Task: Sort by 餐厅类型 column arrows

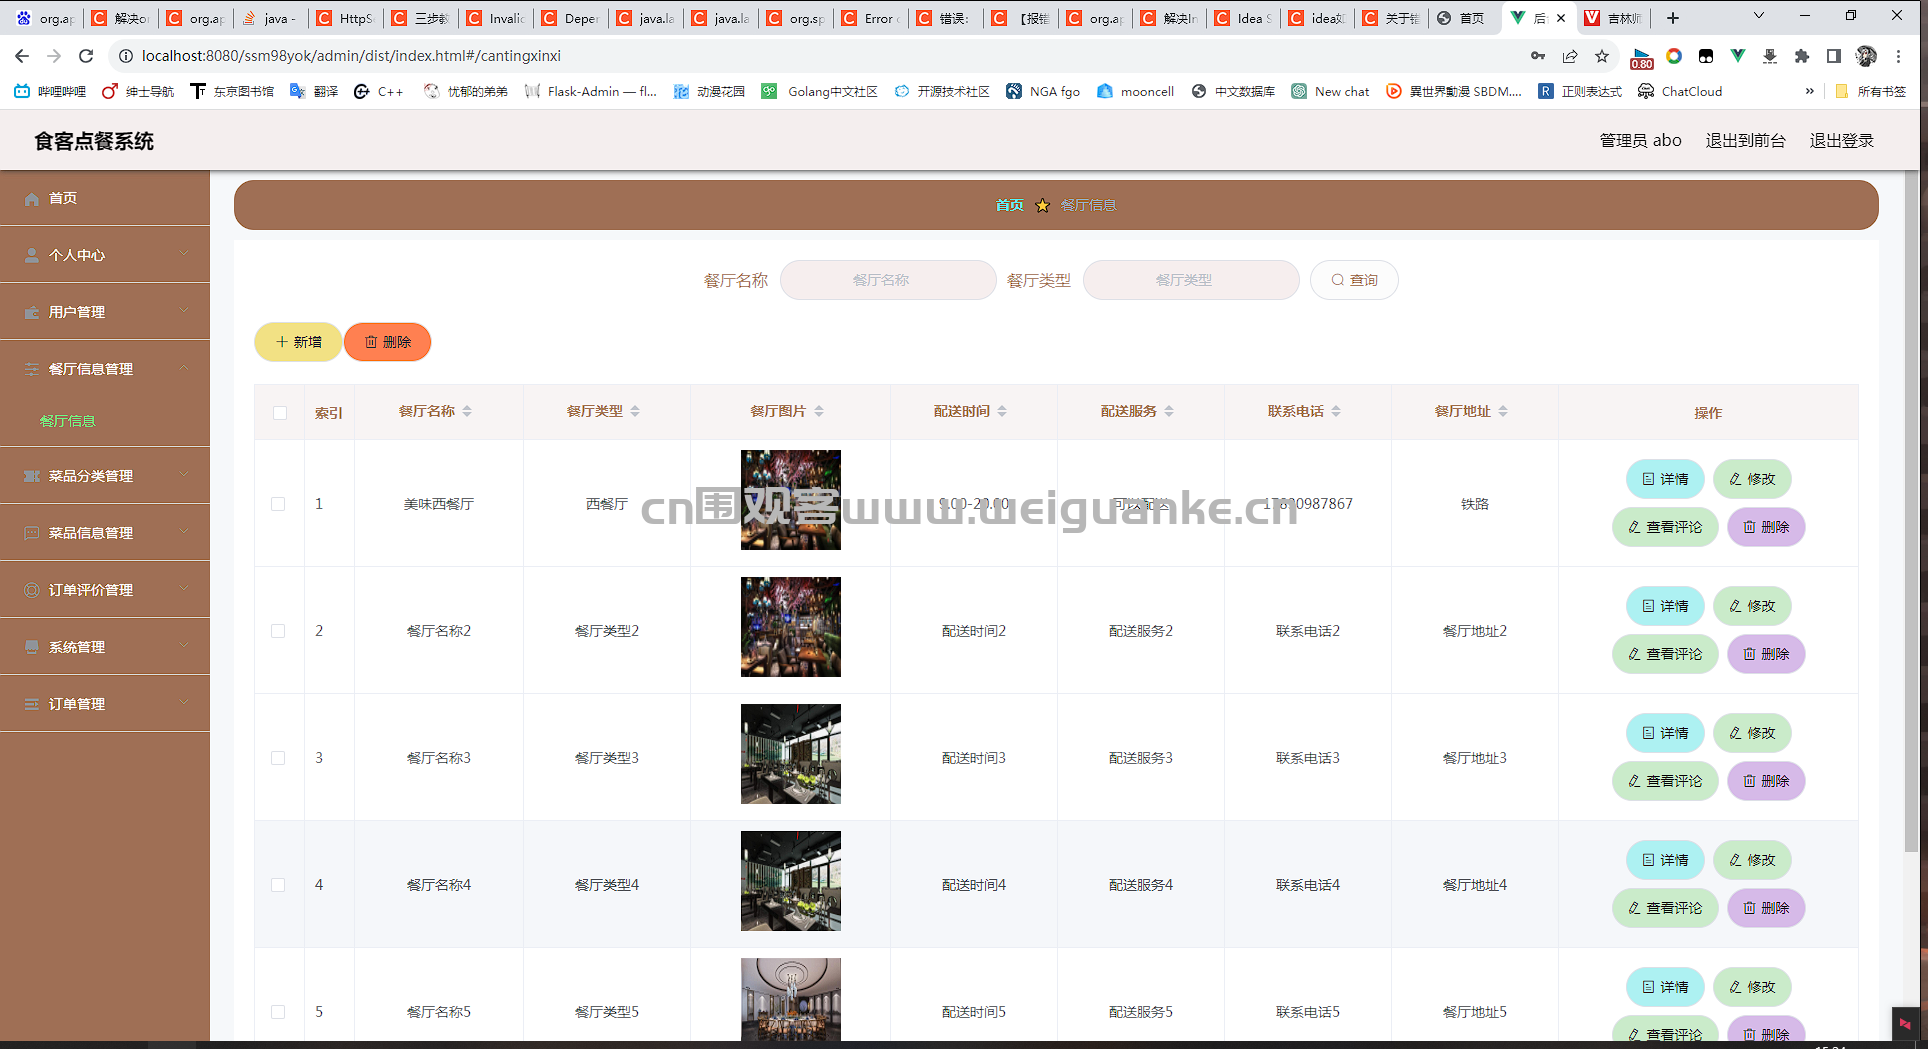Action: pyautogui.click(x=635, y=411)
